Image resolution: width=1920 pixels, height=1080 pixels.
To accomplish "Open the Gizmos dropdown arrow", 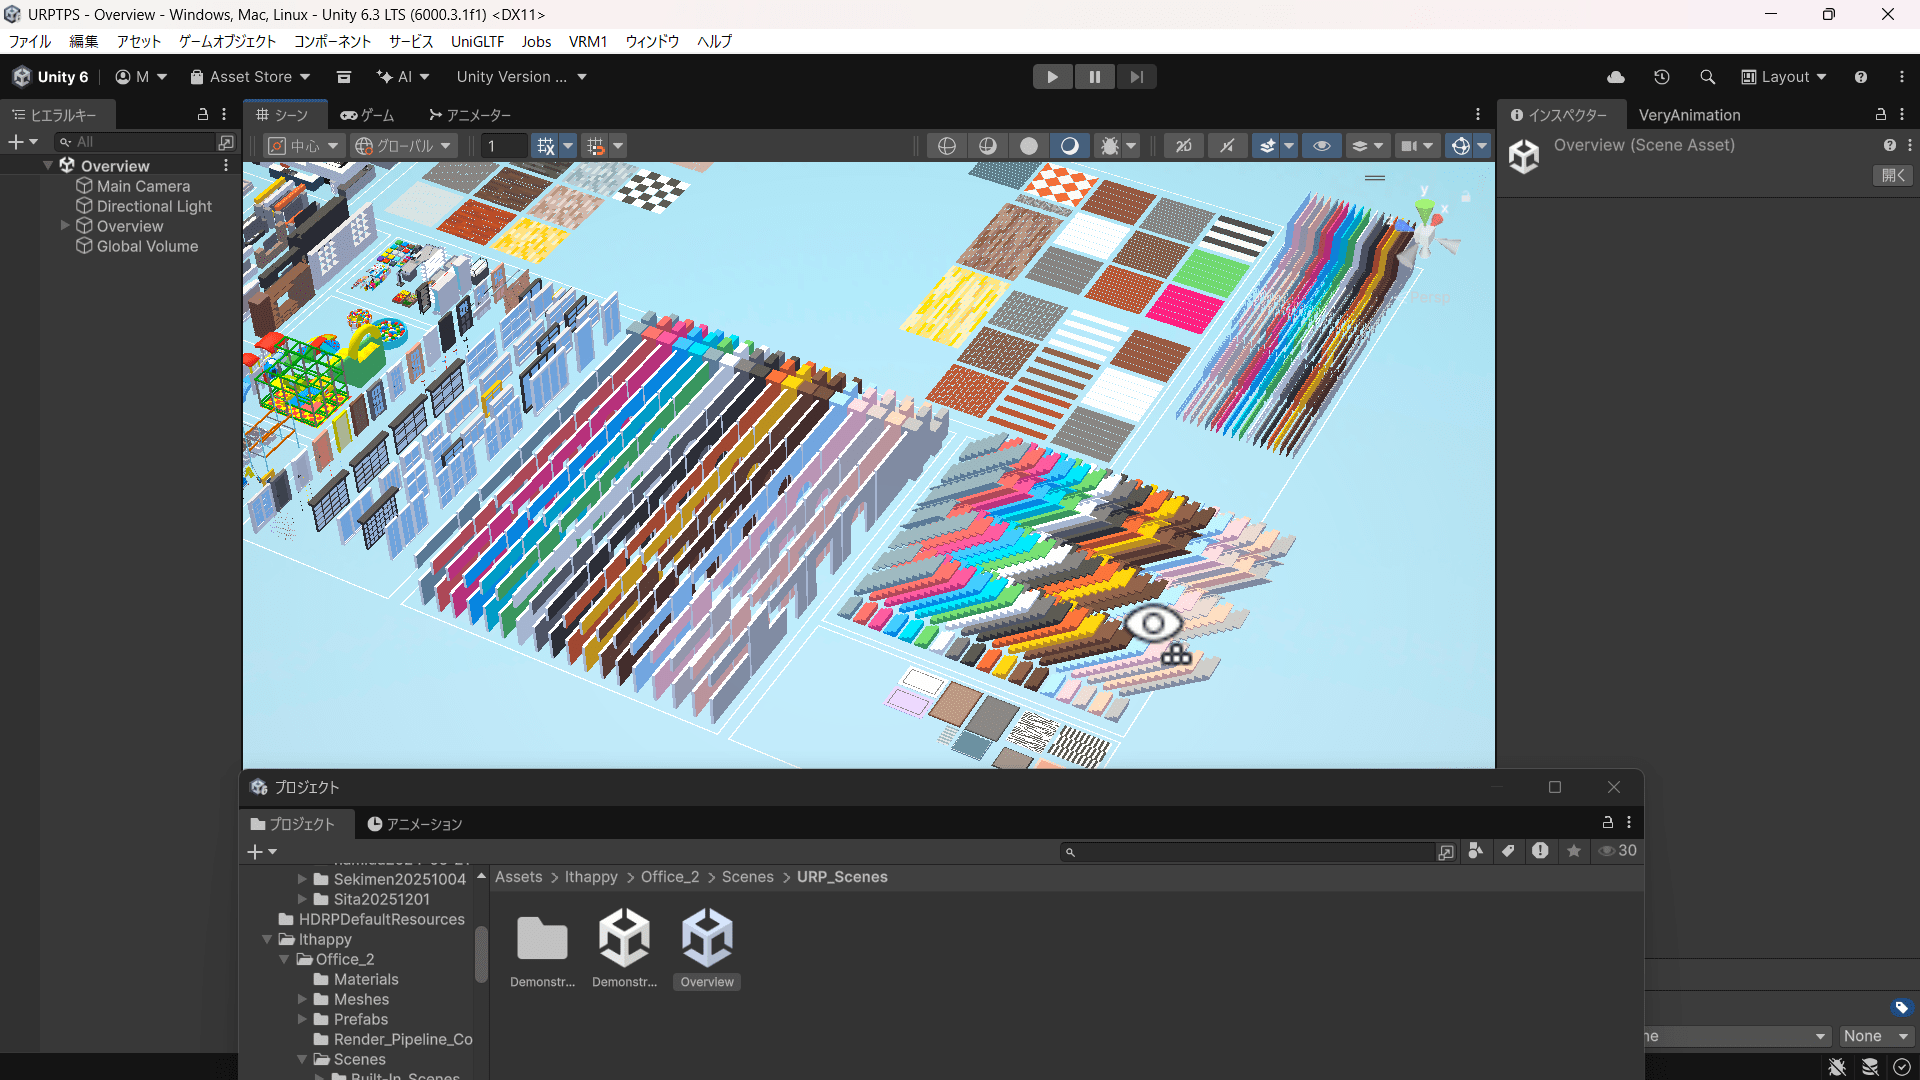I will pyautogui.click(x=1482, y=146).
